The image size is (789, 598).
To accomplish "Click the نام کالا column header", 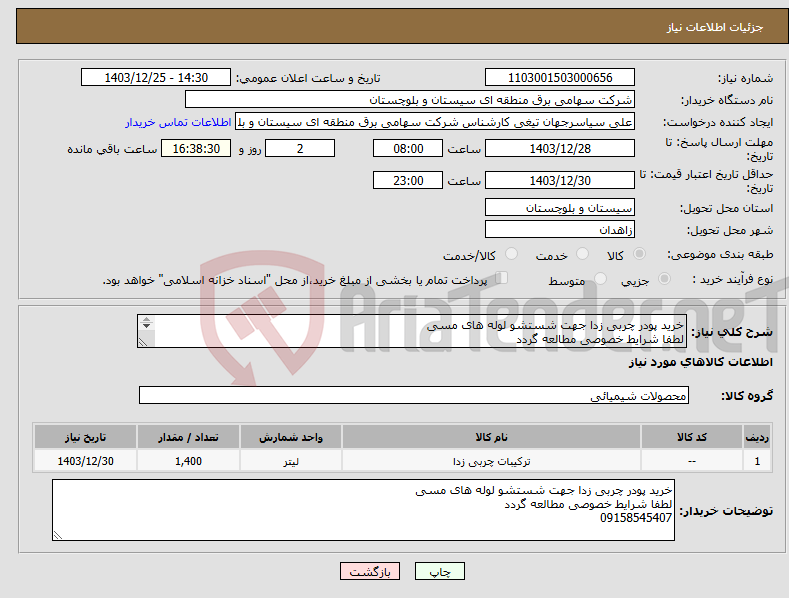I will point(491,437).
